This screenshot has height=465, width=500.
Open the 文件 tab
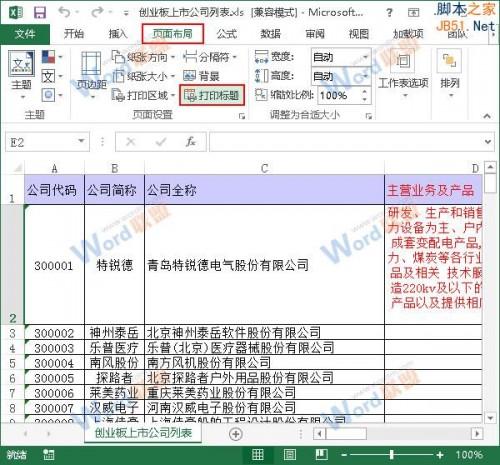tap(25, 34)
